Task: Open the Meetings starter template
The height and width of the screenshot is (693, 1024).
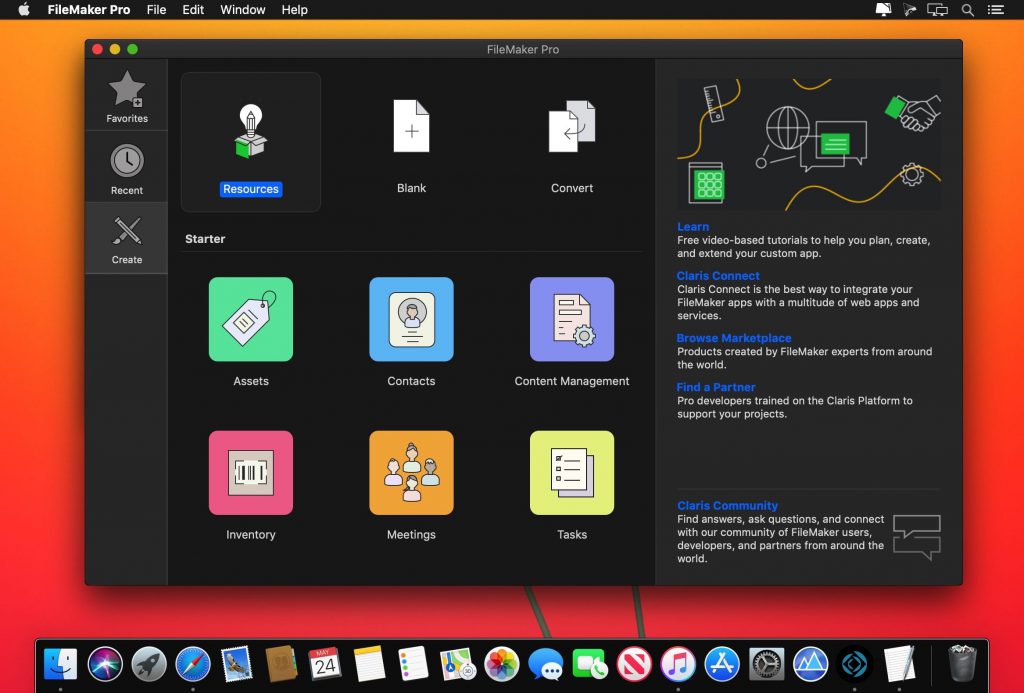Action: click(411, 473)
